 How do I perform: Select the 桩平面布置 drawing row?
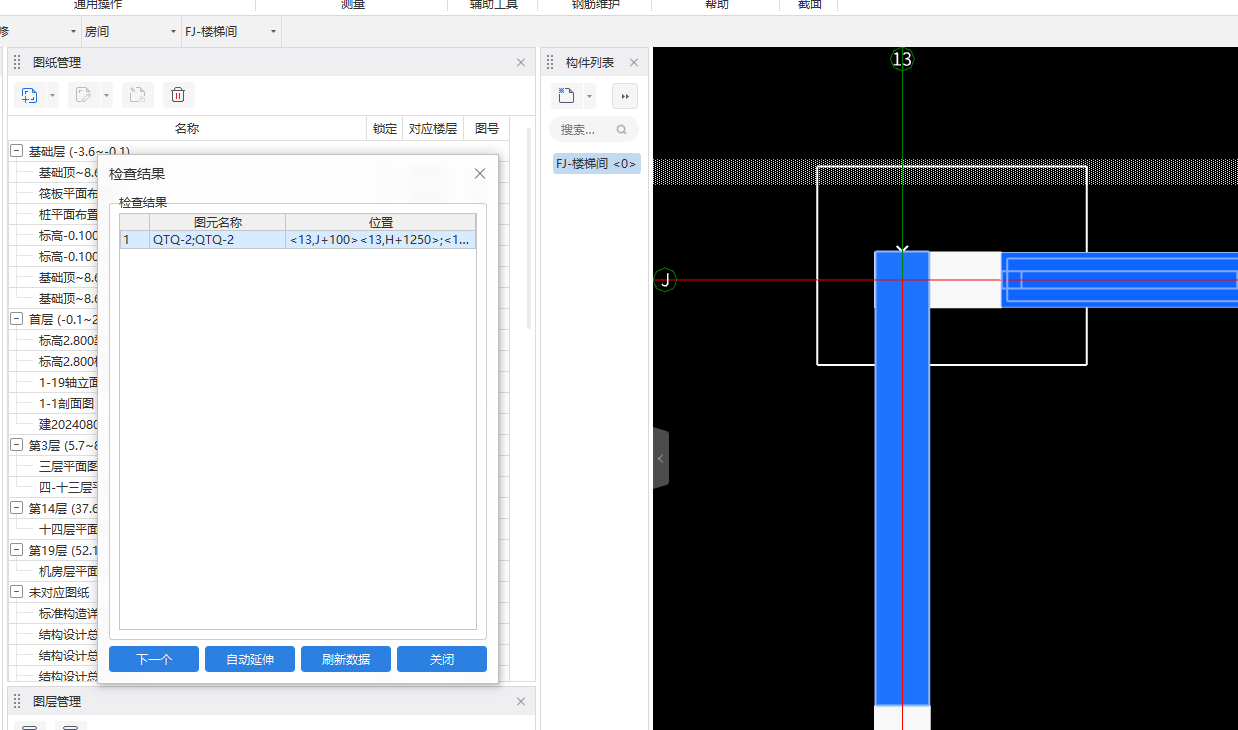[68, 214]
